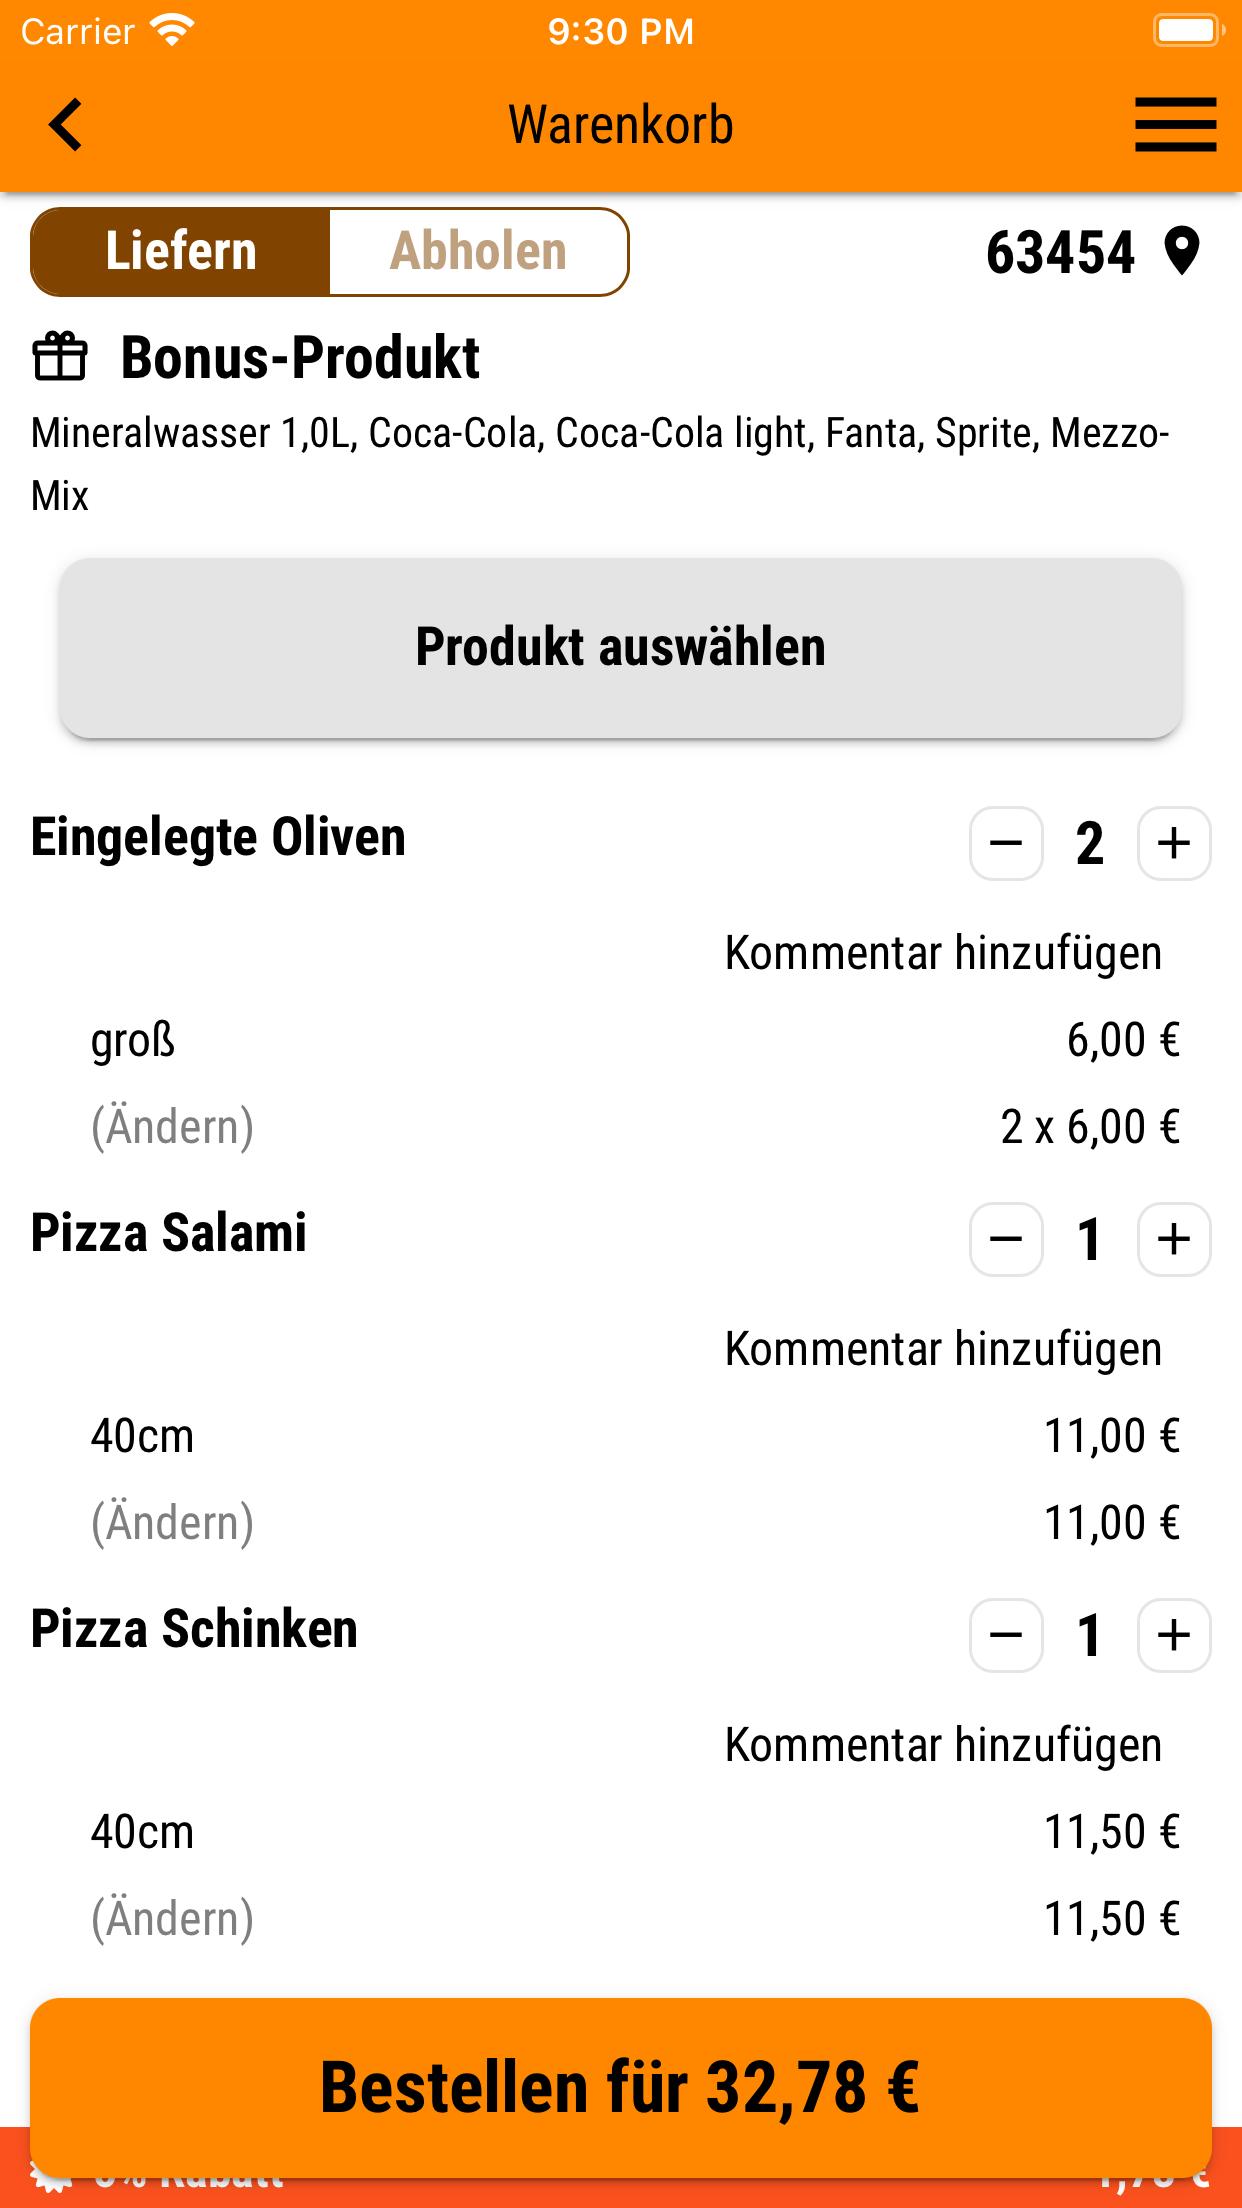Tap the 63454 postal code
The height and width of the screenshot is (2208, 1242).
1060,252
